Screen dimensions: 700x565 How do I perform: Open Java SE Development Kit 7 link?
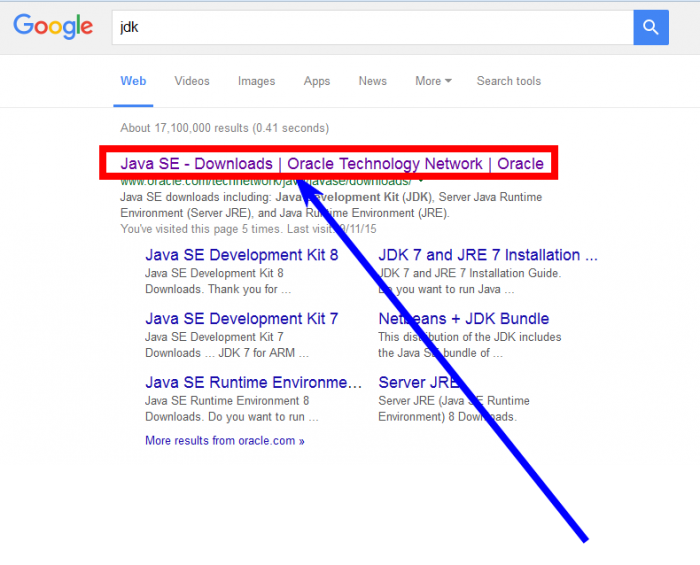pyautogui.click(x=242, y=319)
